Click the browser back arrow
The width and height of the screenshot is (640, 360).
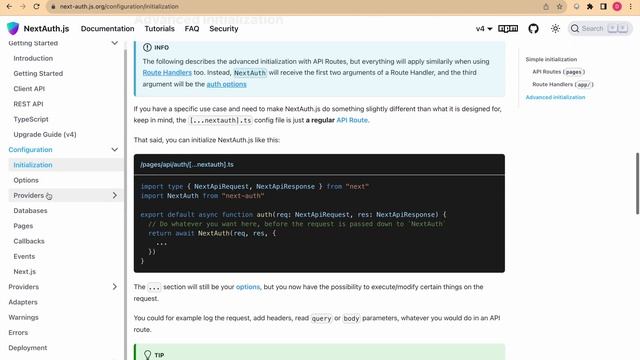[9, 7]
